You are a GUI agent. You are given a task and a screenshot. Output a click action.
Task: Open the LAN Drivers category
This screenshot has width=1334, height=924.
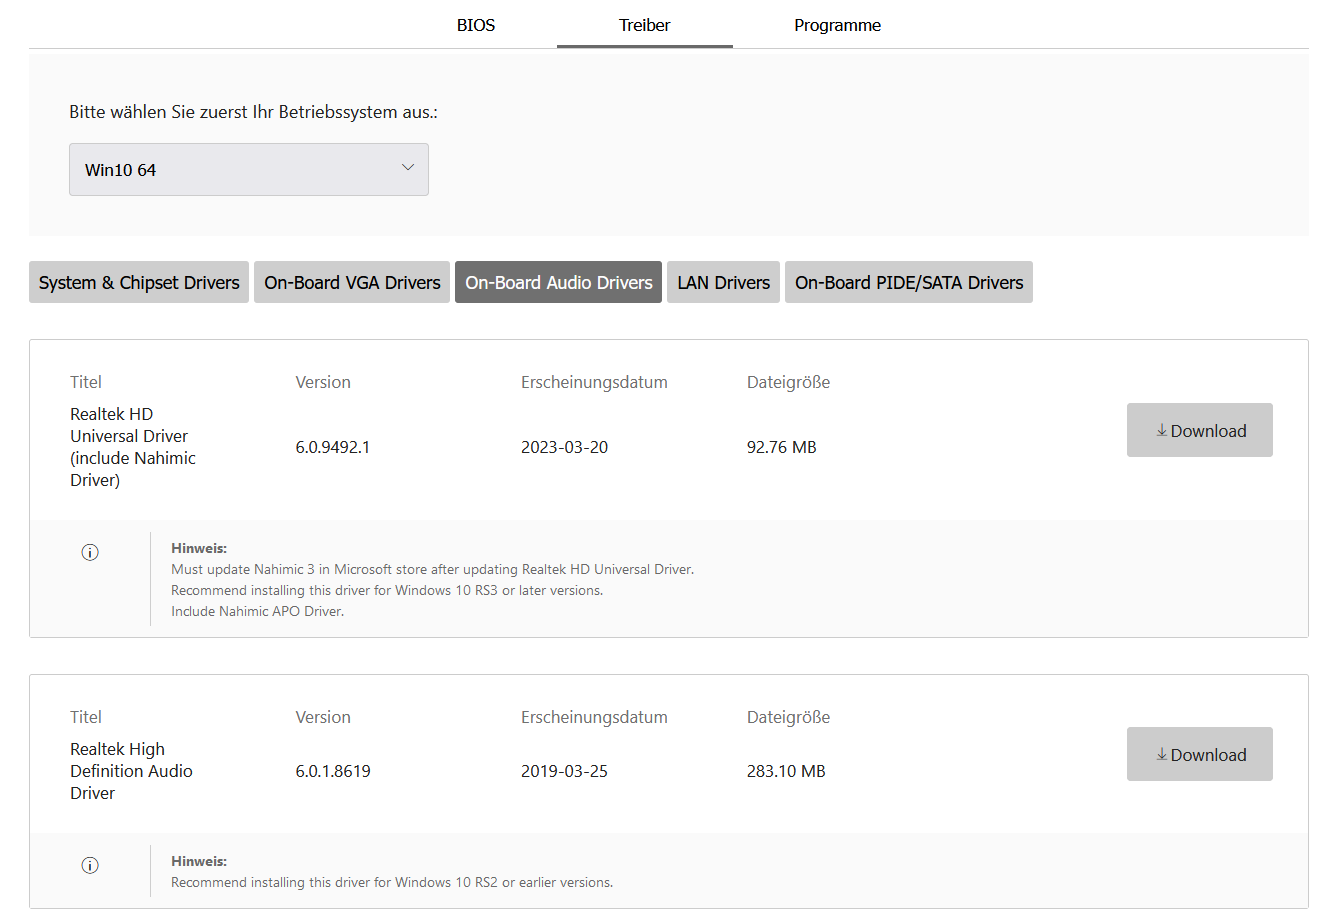[723, 283]
